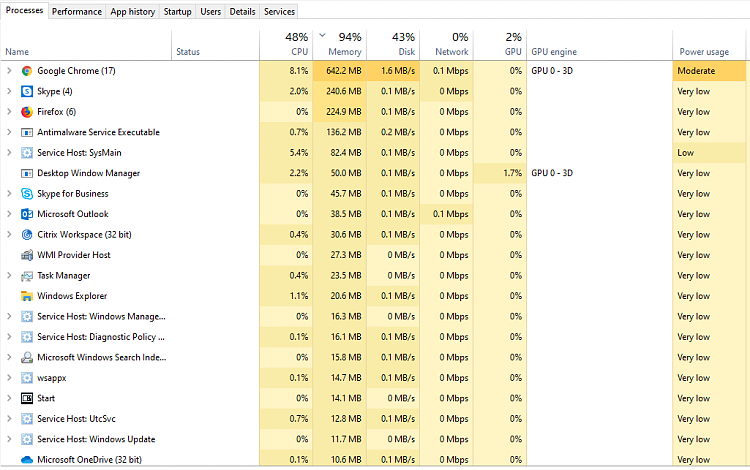This screenshot has width=750, height=470.
Task: Expand the Microsoft Outlook row
Action: tap(9, 214)
